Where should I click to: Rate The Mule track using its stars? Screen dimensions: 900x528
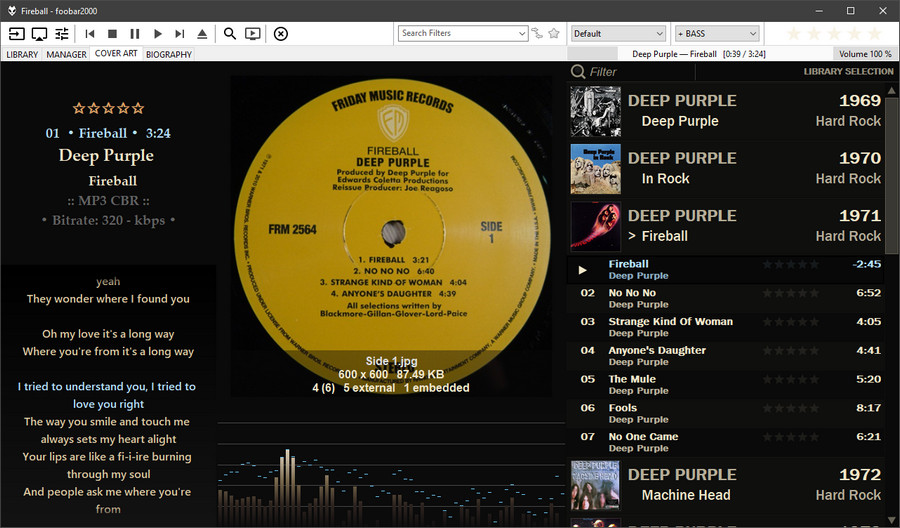[791, 379]
